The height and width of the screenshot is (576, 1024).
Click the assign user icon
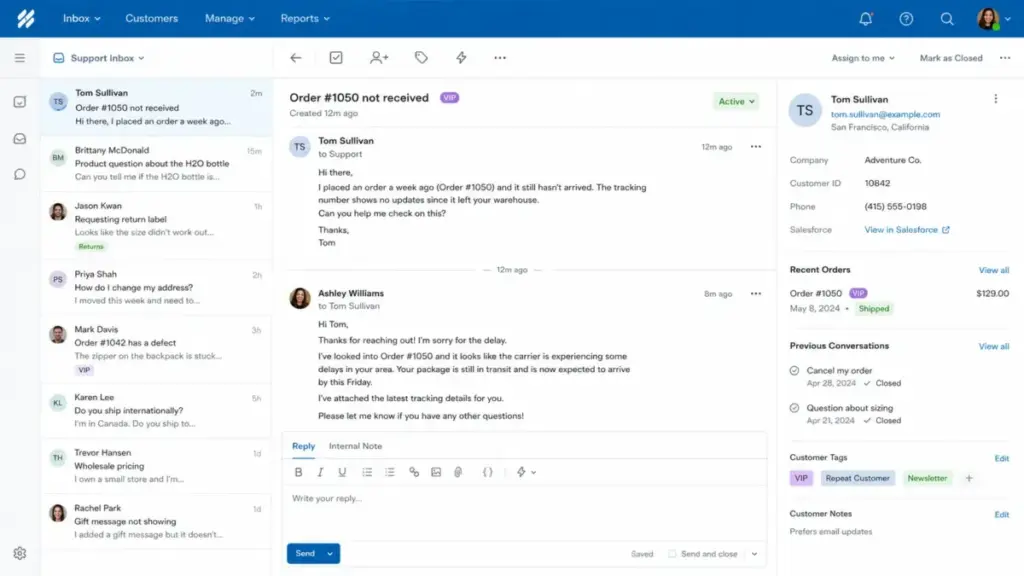[x=379, y=57]
